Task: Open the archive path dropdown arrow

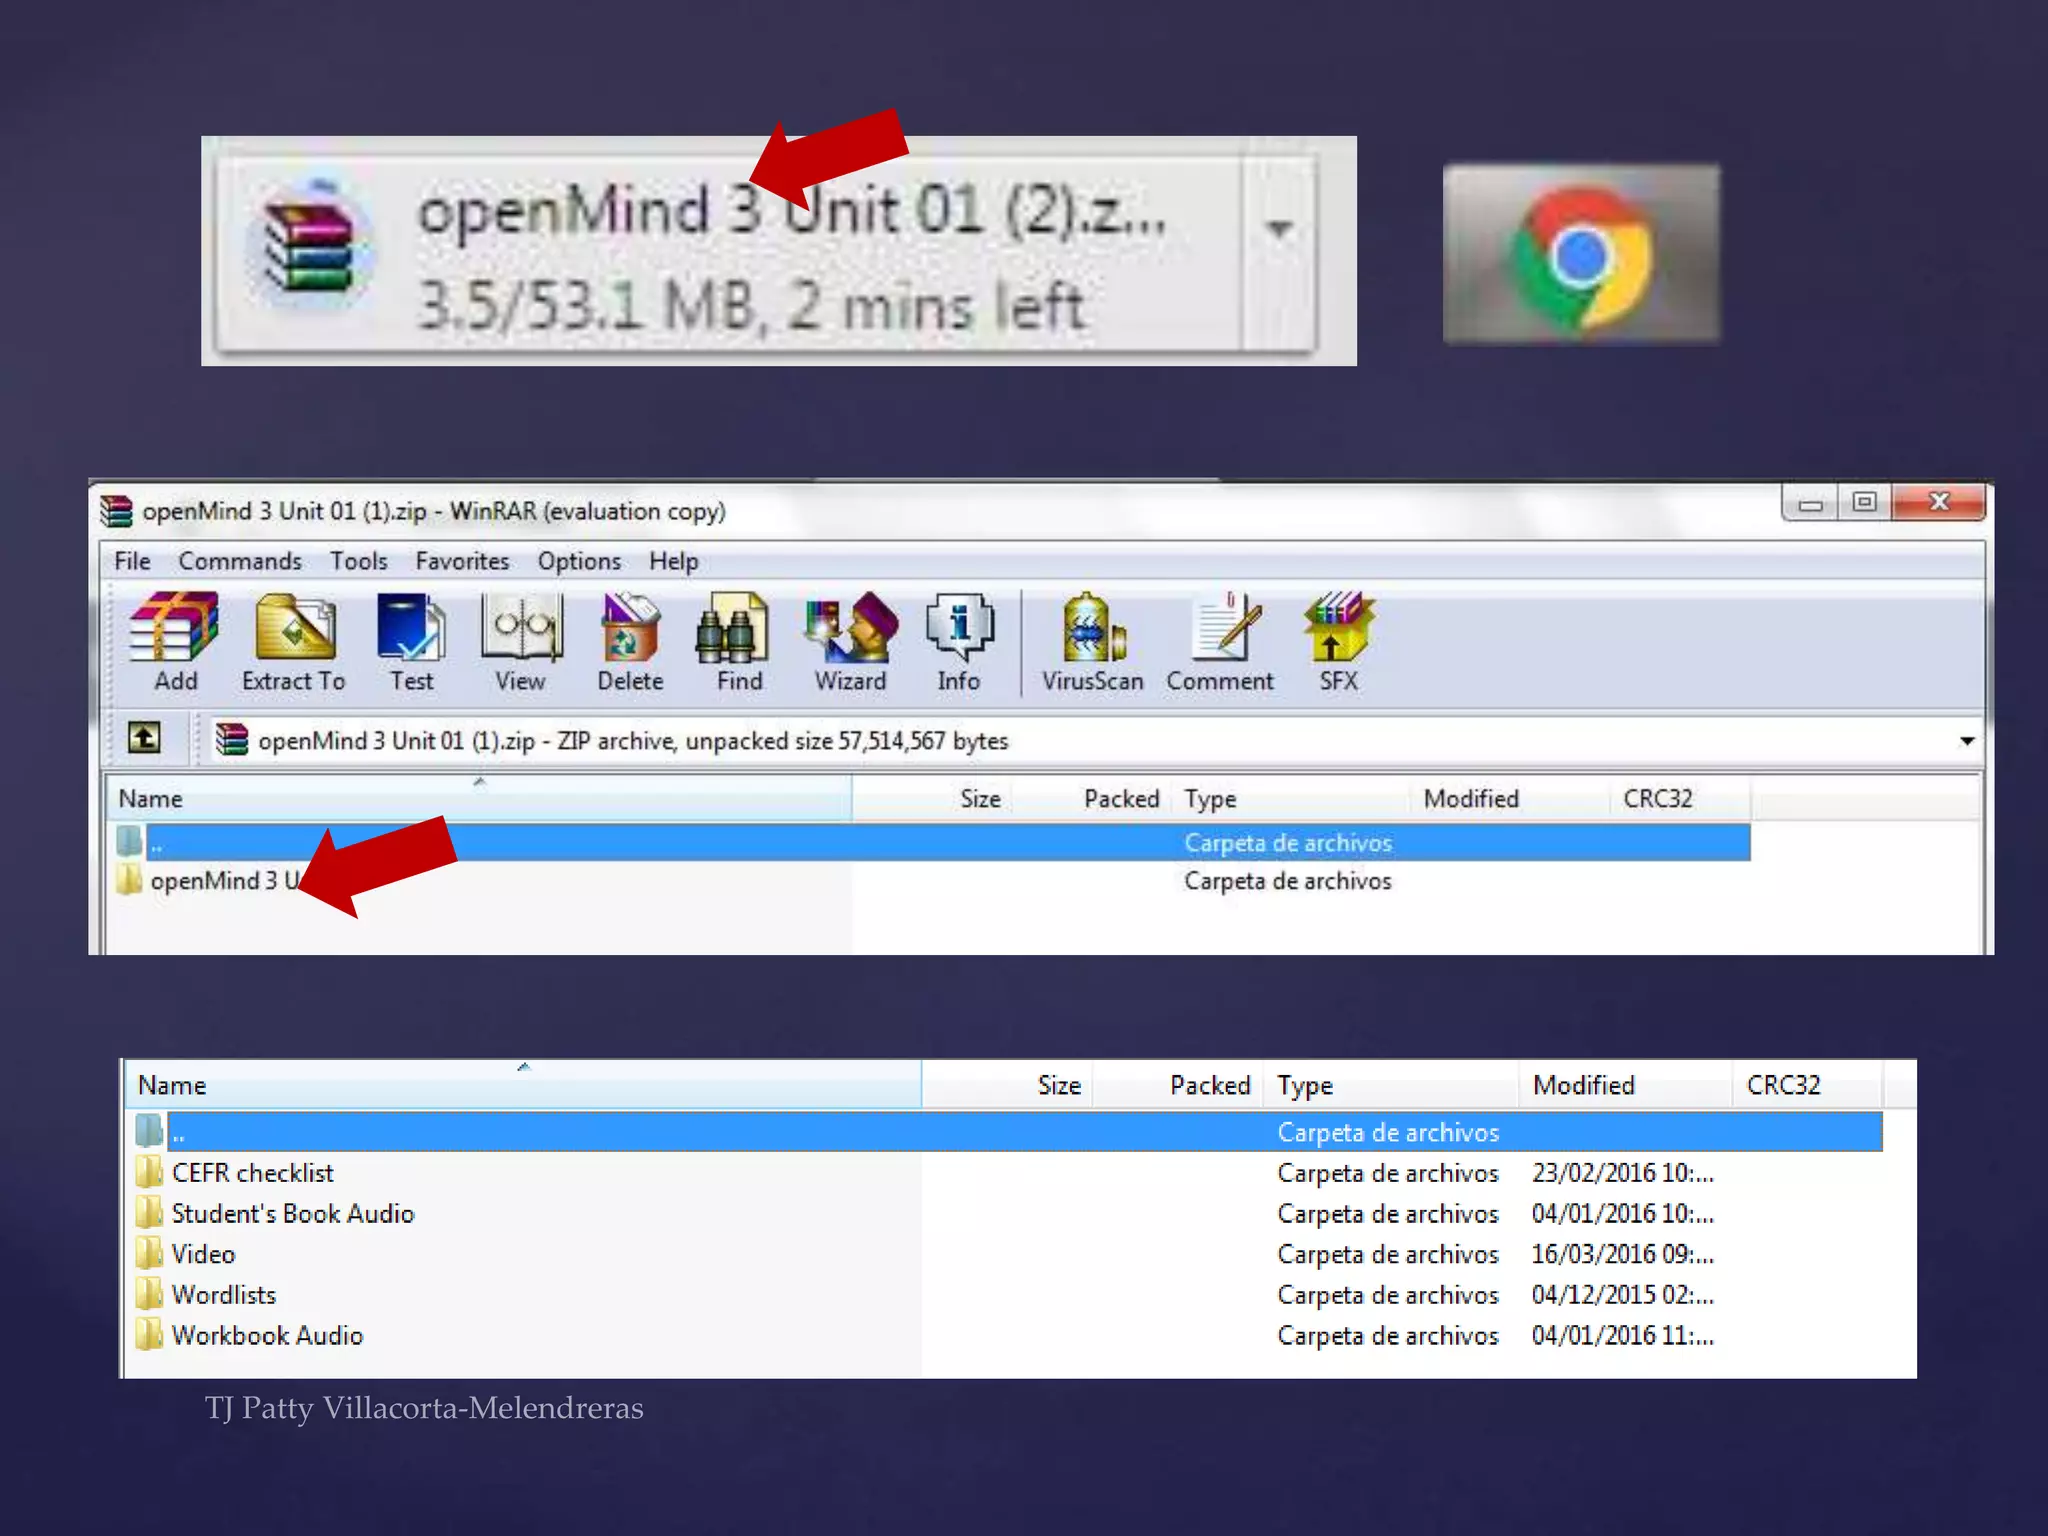Action: [1966, 741]
